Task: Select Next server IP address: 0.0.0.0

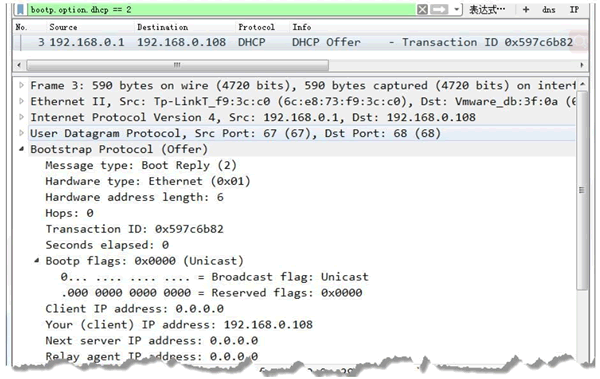Action: [x=152, y=340]
